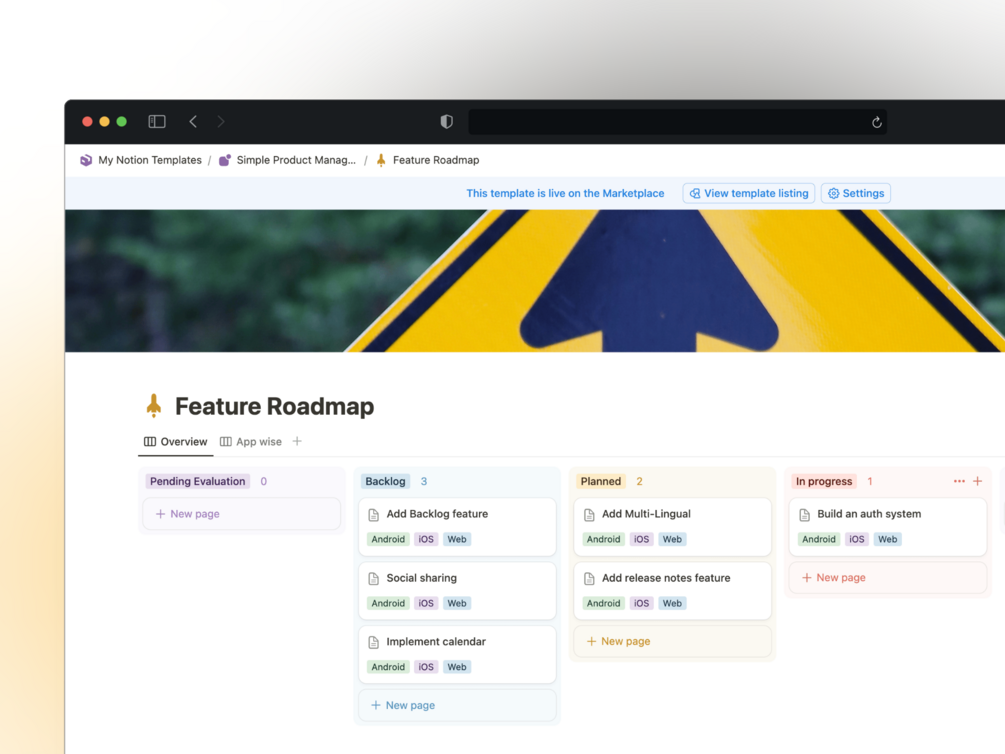
Task: Click page icon on Add release notes
Action: [589, 578]
